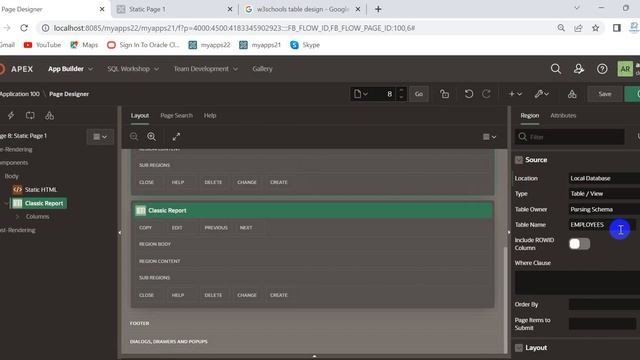Open the Maps bookmark
This screenshot has height=360, width=640.
click(84, 45)
